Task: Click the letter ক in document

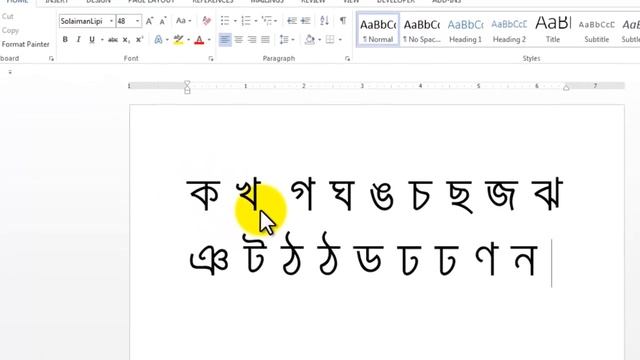Action: pyautogui.click(x=204, y=195)
